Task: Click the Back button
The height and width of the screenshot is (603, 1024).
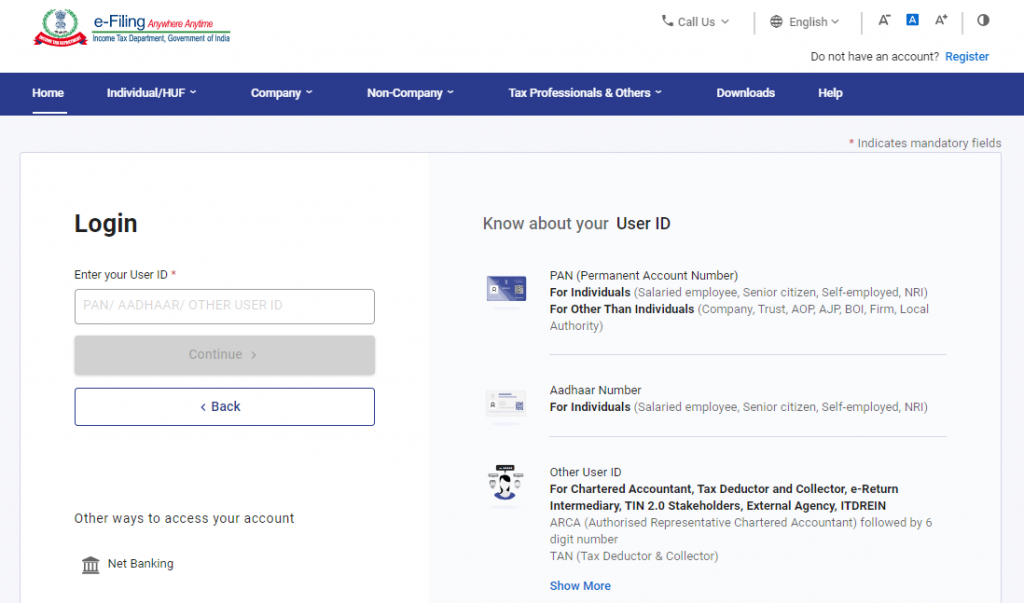Action: tap(224, 407)
